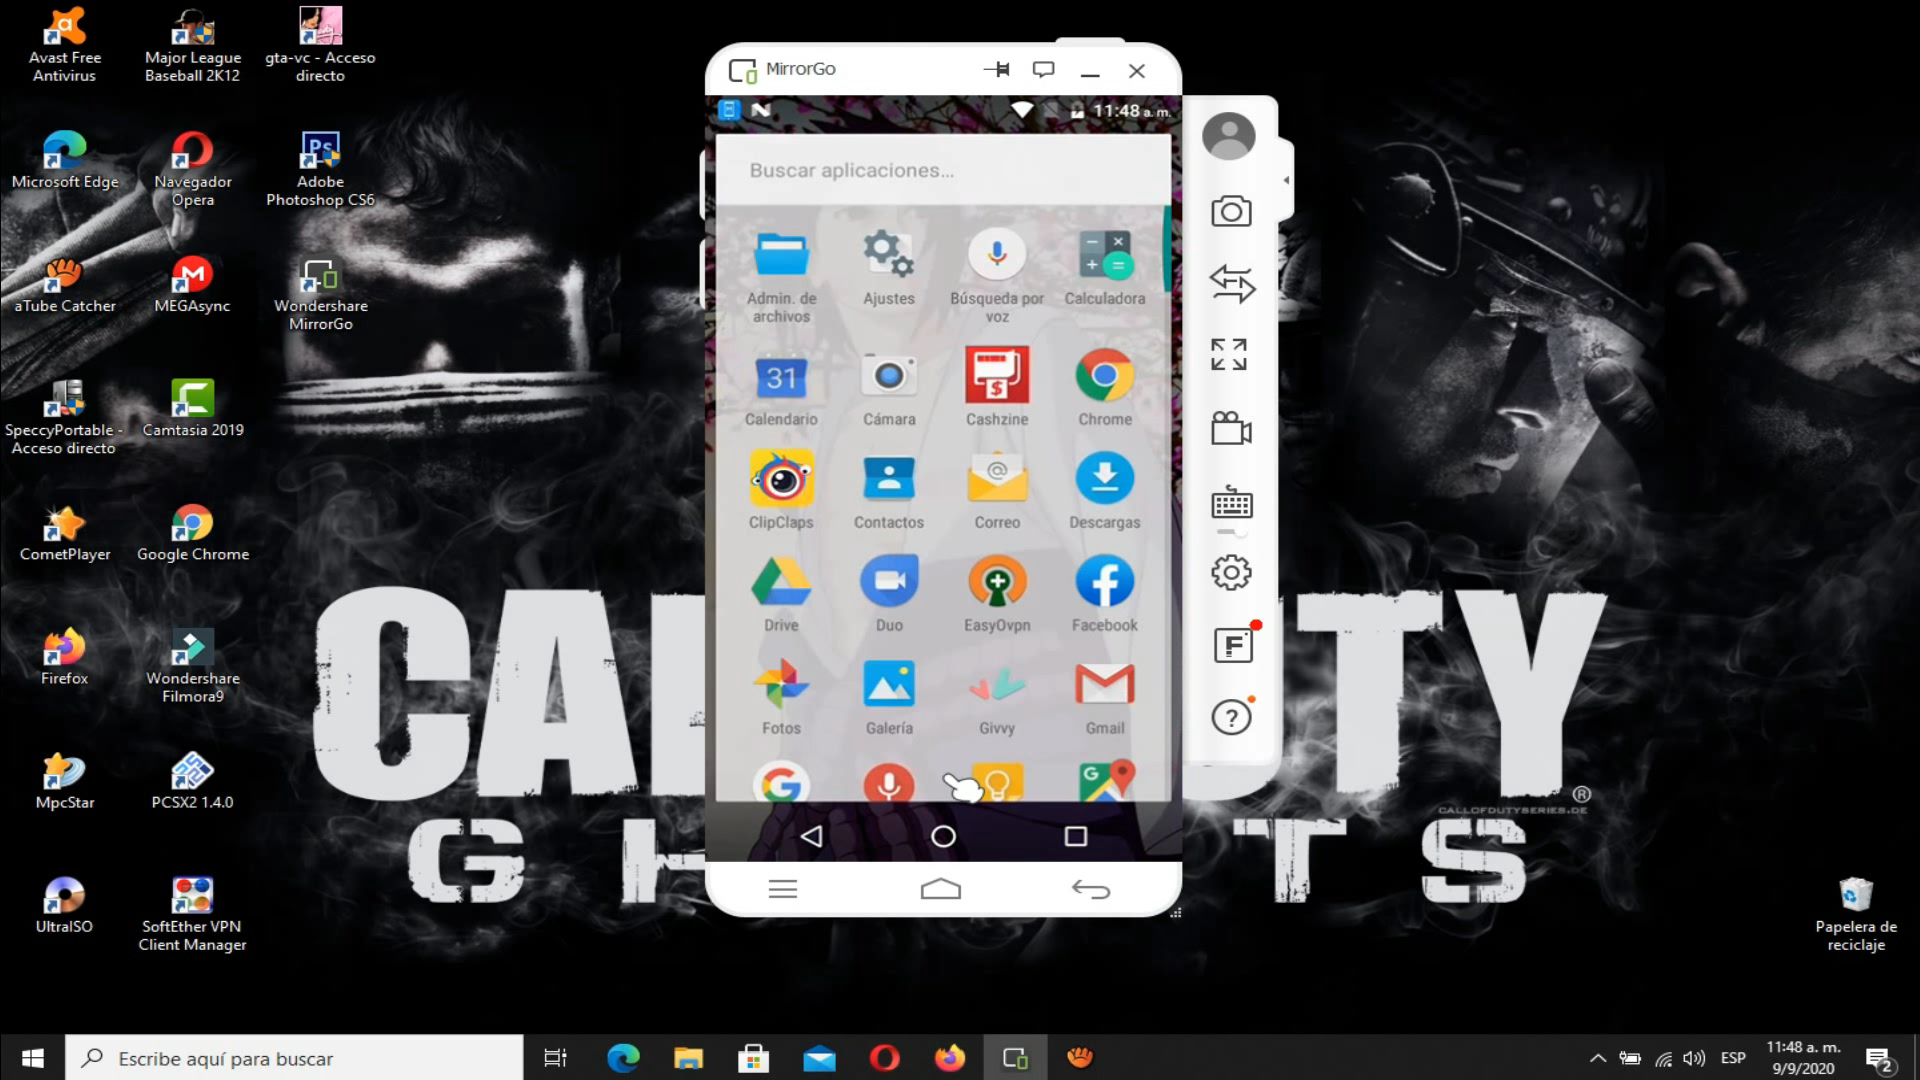Screen dimensions: 1920x1080
Task: Click the Buscar aplicaciones search field
Action: (x=942, y=171)
